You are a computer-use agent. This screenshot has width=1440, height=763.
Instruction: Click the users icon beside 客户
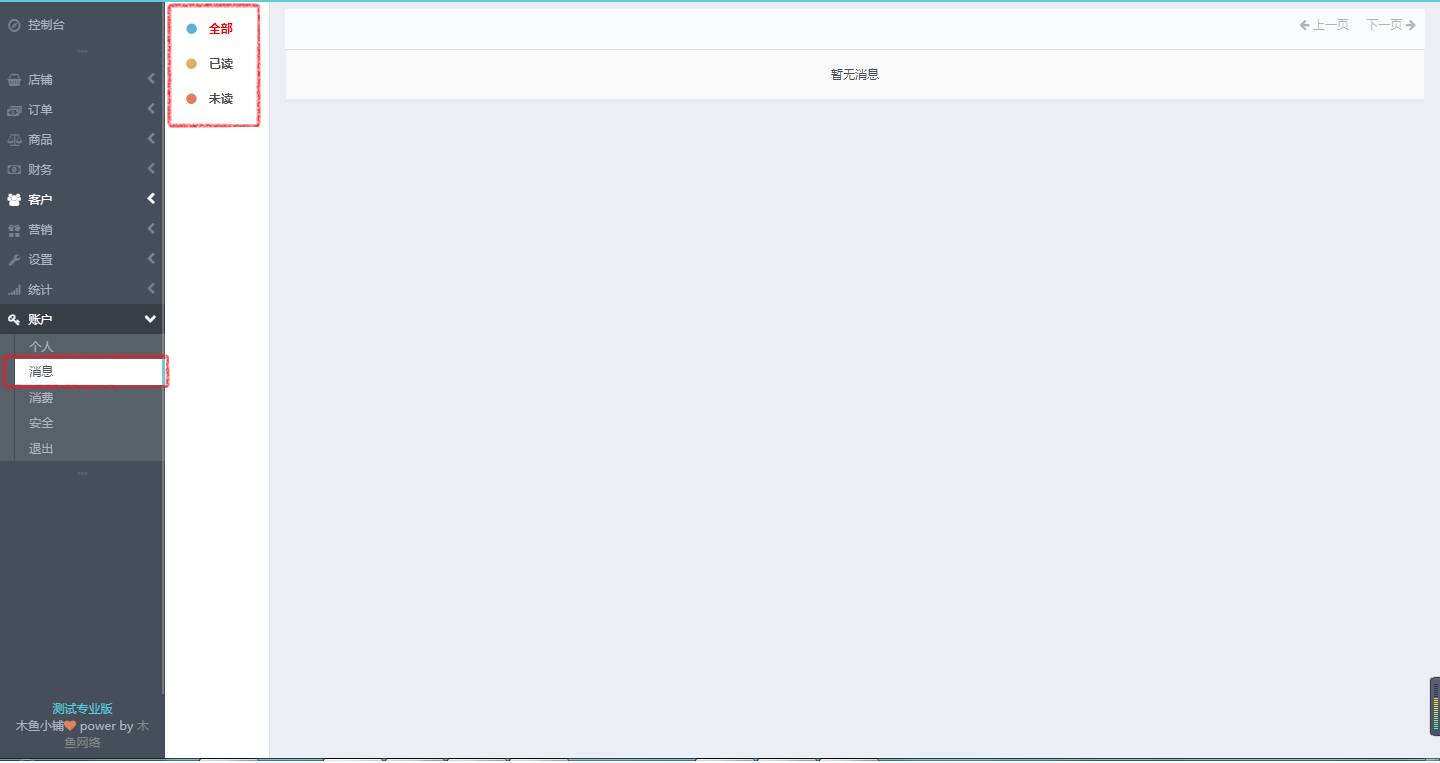click(x=14, y=200)
